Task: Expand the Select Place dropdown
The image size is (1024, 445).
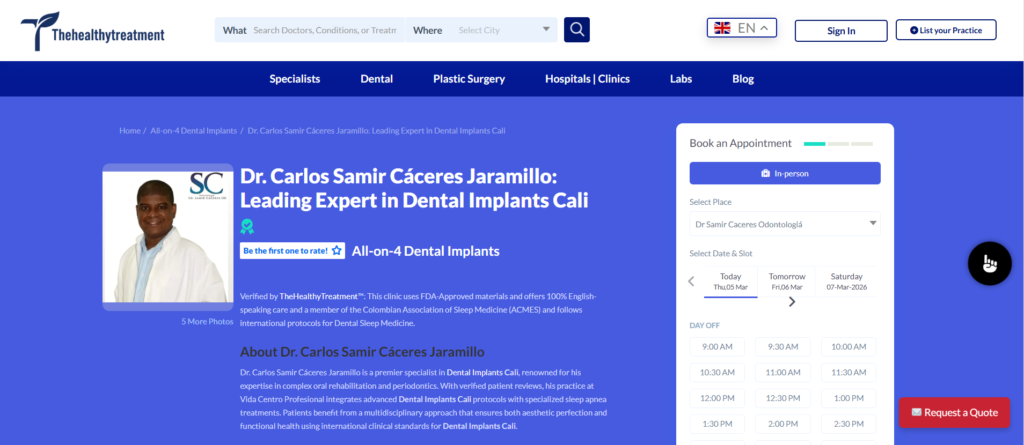Action: click(785, 224)
